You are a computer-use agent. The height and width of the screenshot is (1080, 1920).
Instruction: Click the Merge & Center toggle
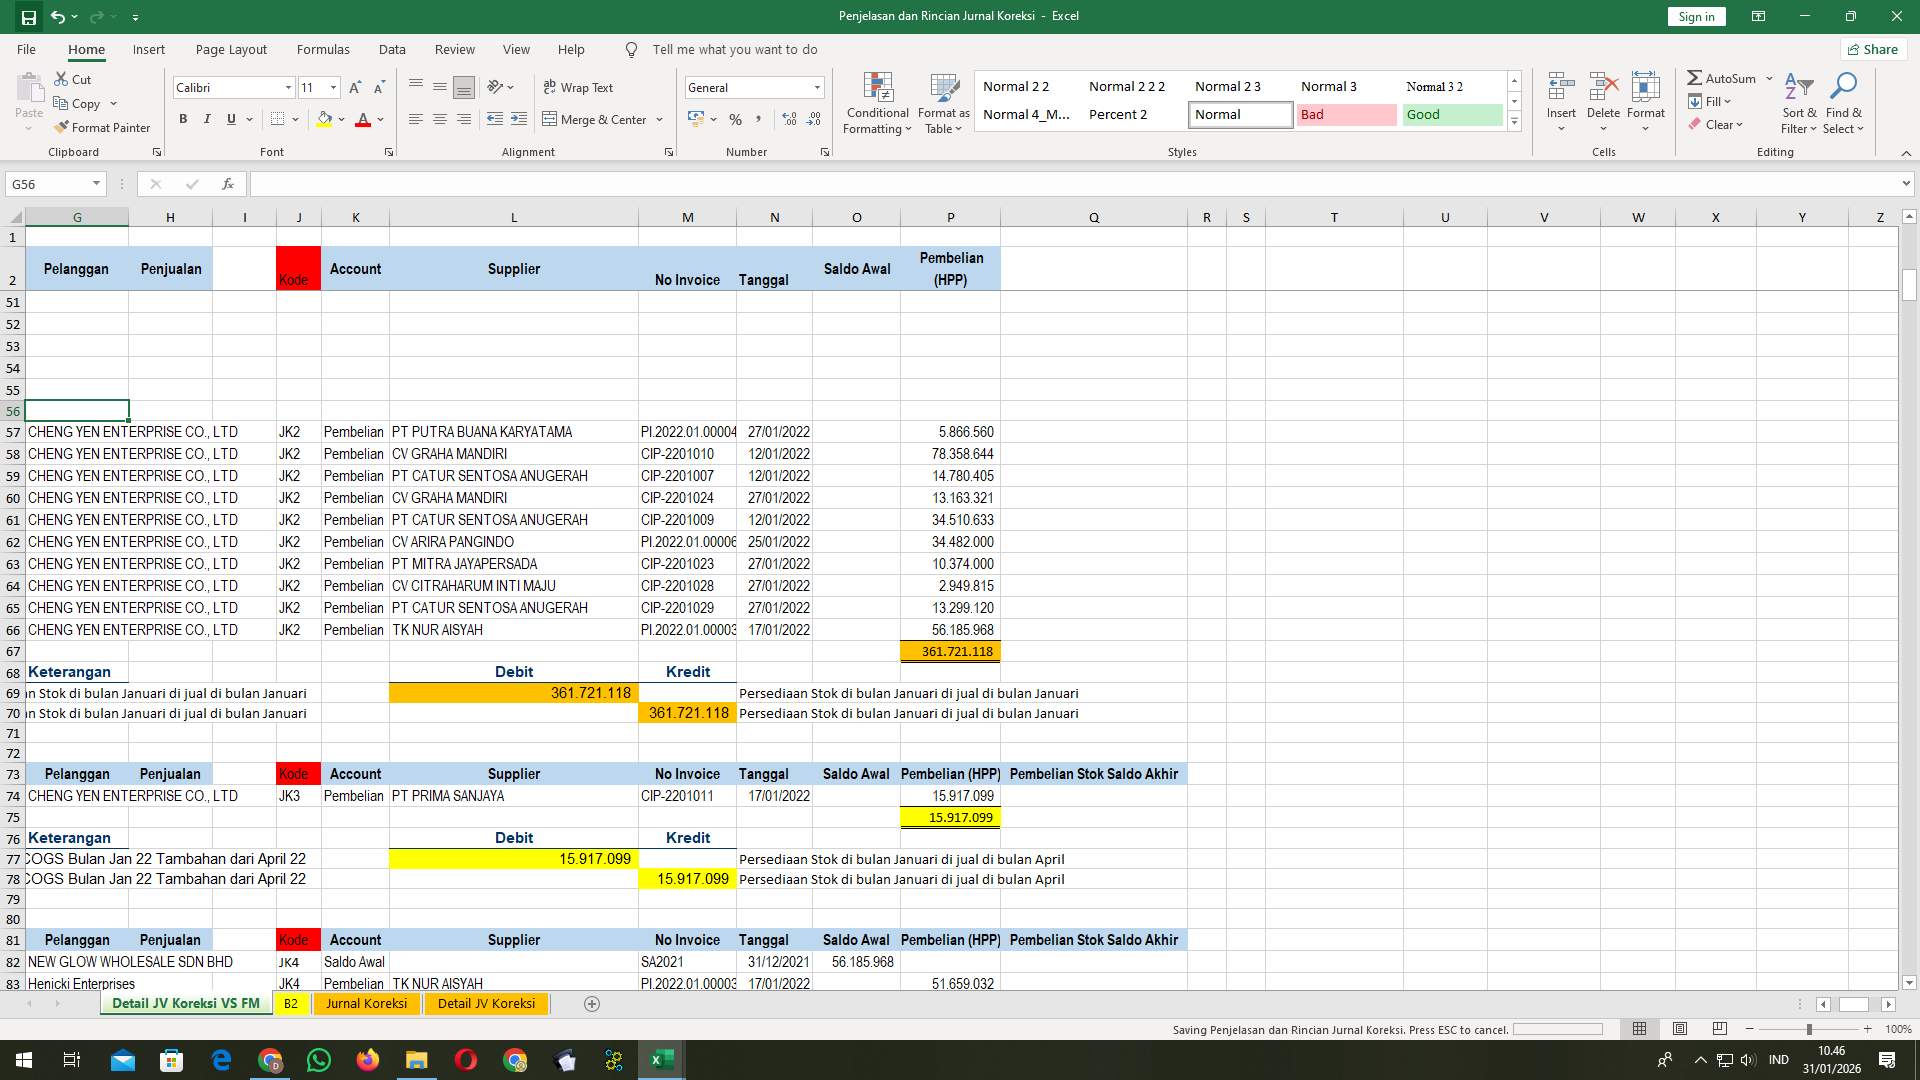pyautogui.click(x=597, y=119)
